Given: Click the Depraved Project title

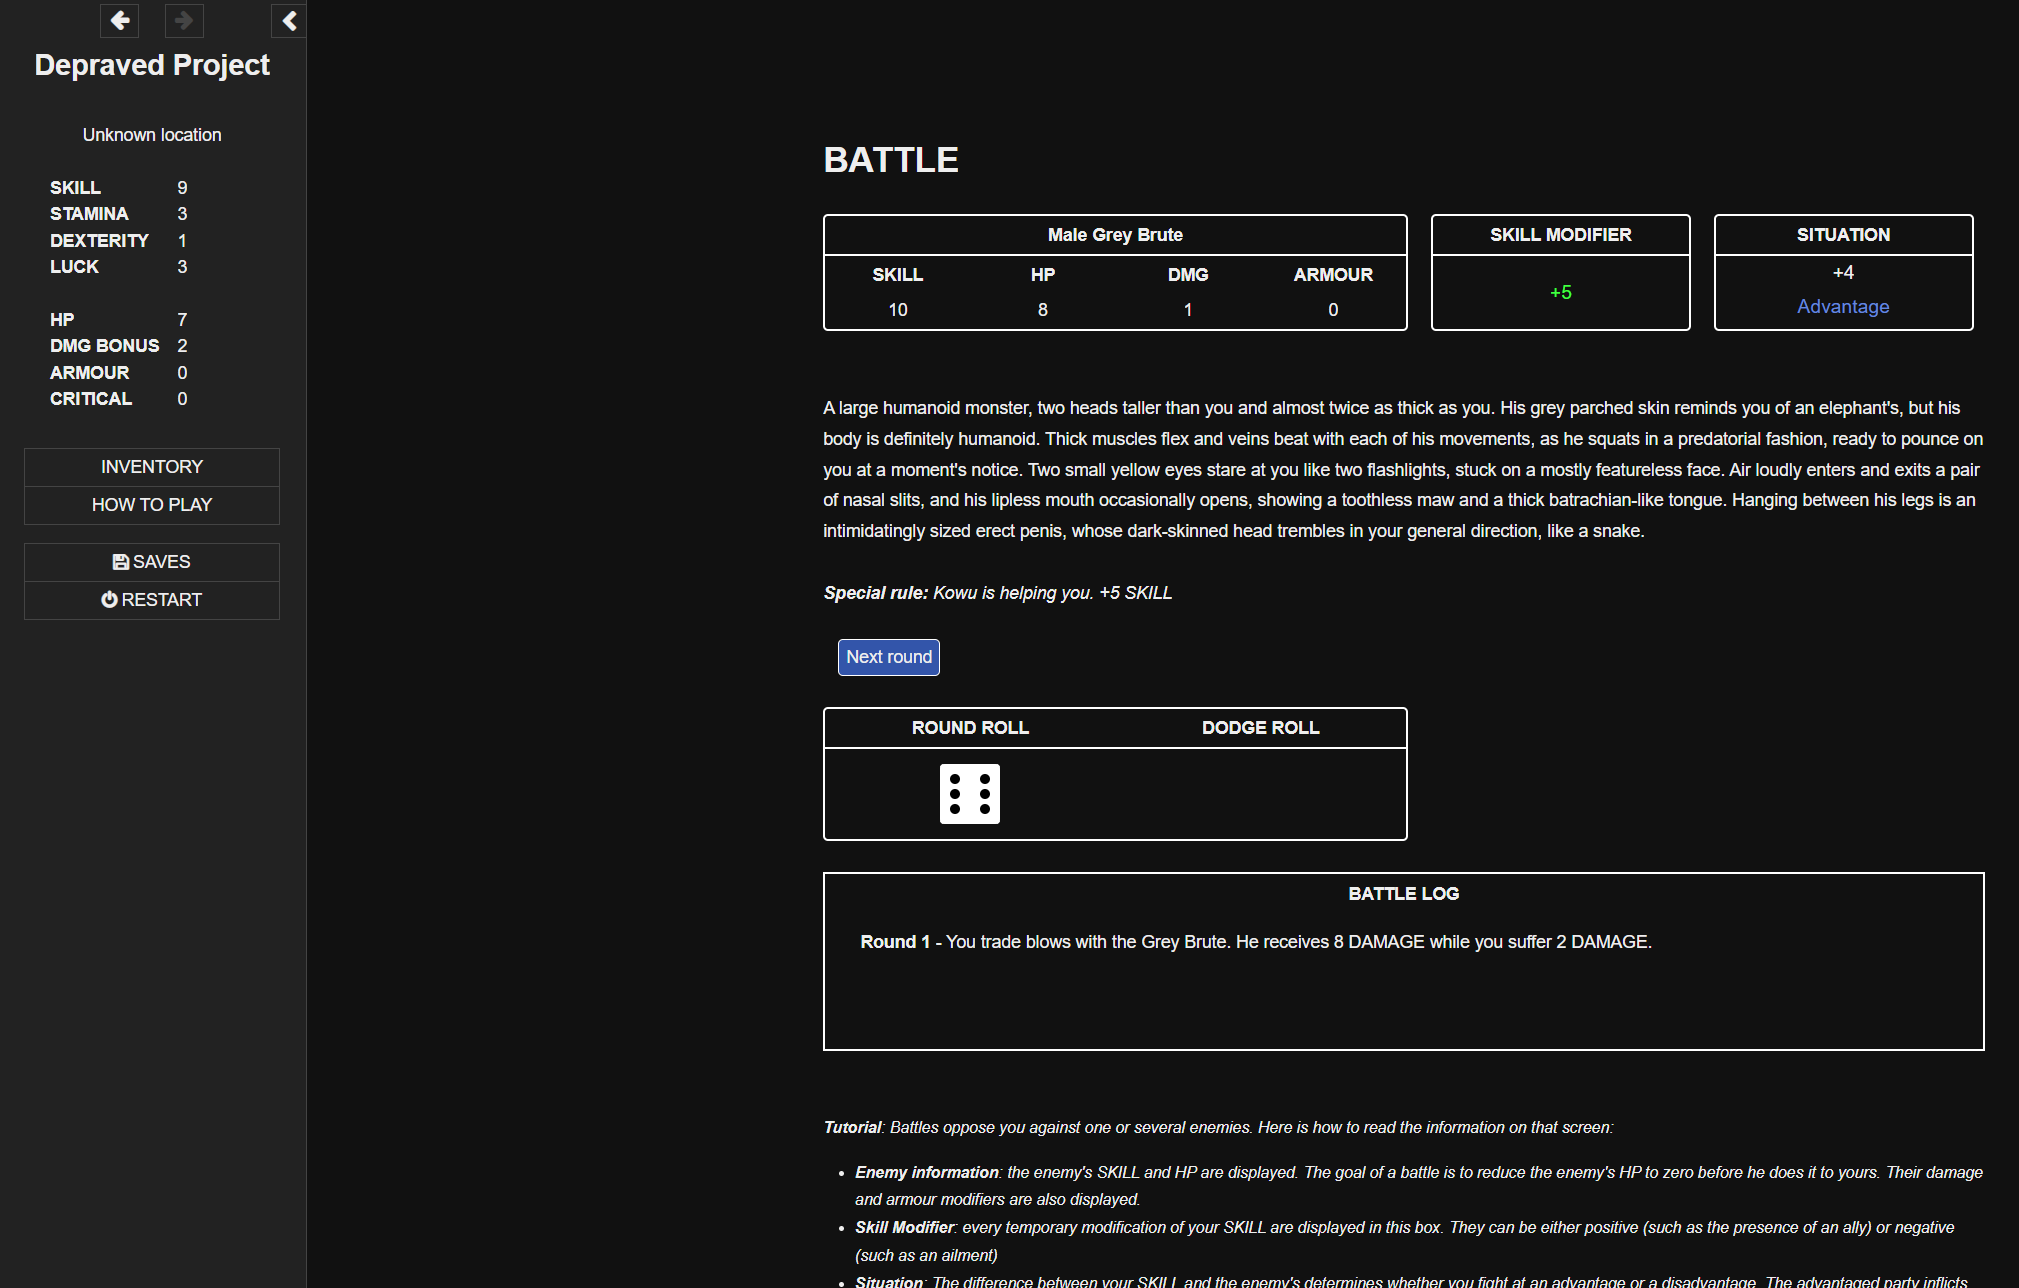Looking at the screenshot, I should (x=152, y=65).
